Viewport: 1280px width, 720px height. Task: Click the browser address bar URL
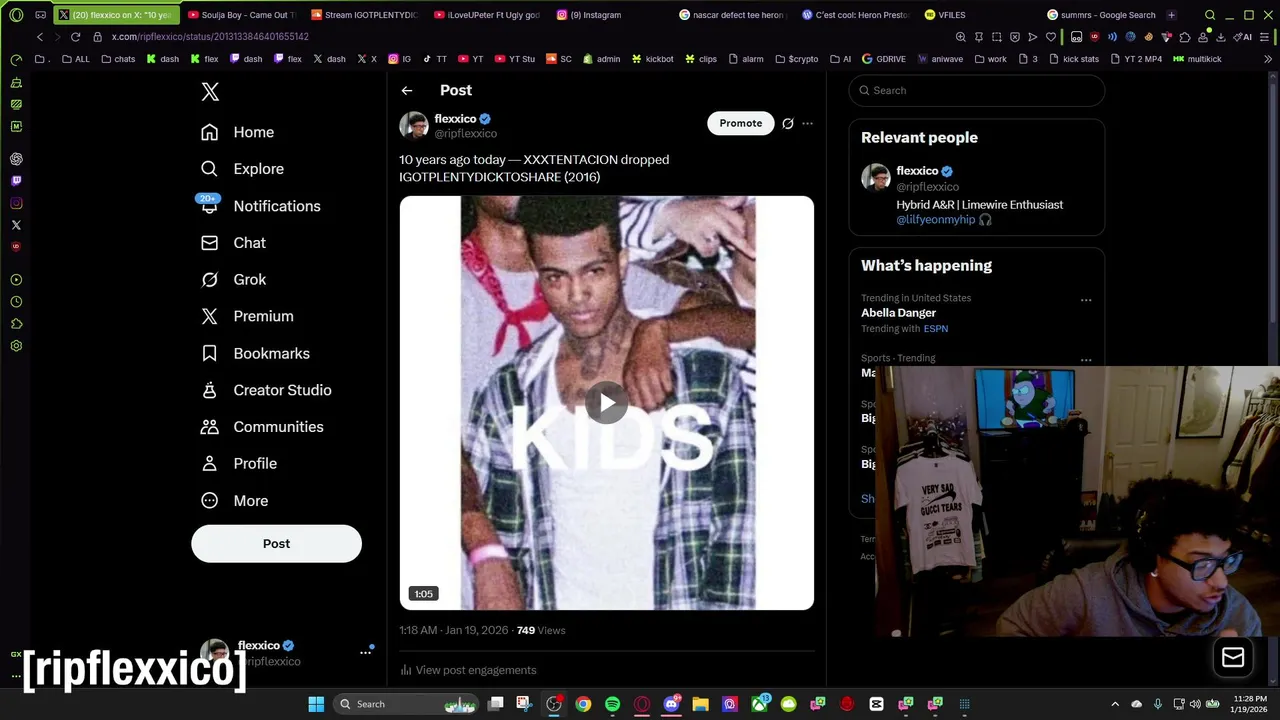tap(210, 37)
